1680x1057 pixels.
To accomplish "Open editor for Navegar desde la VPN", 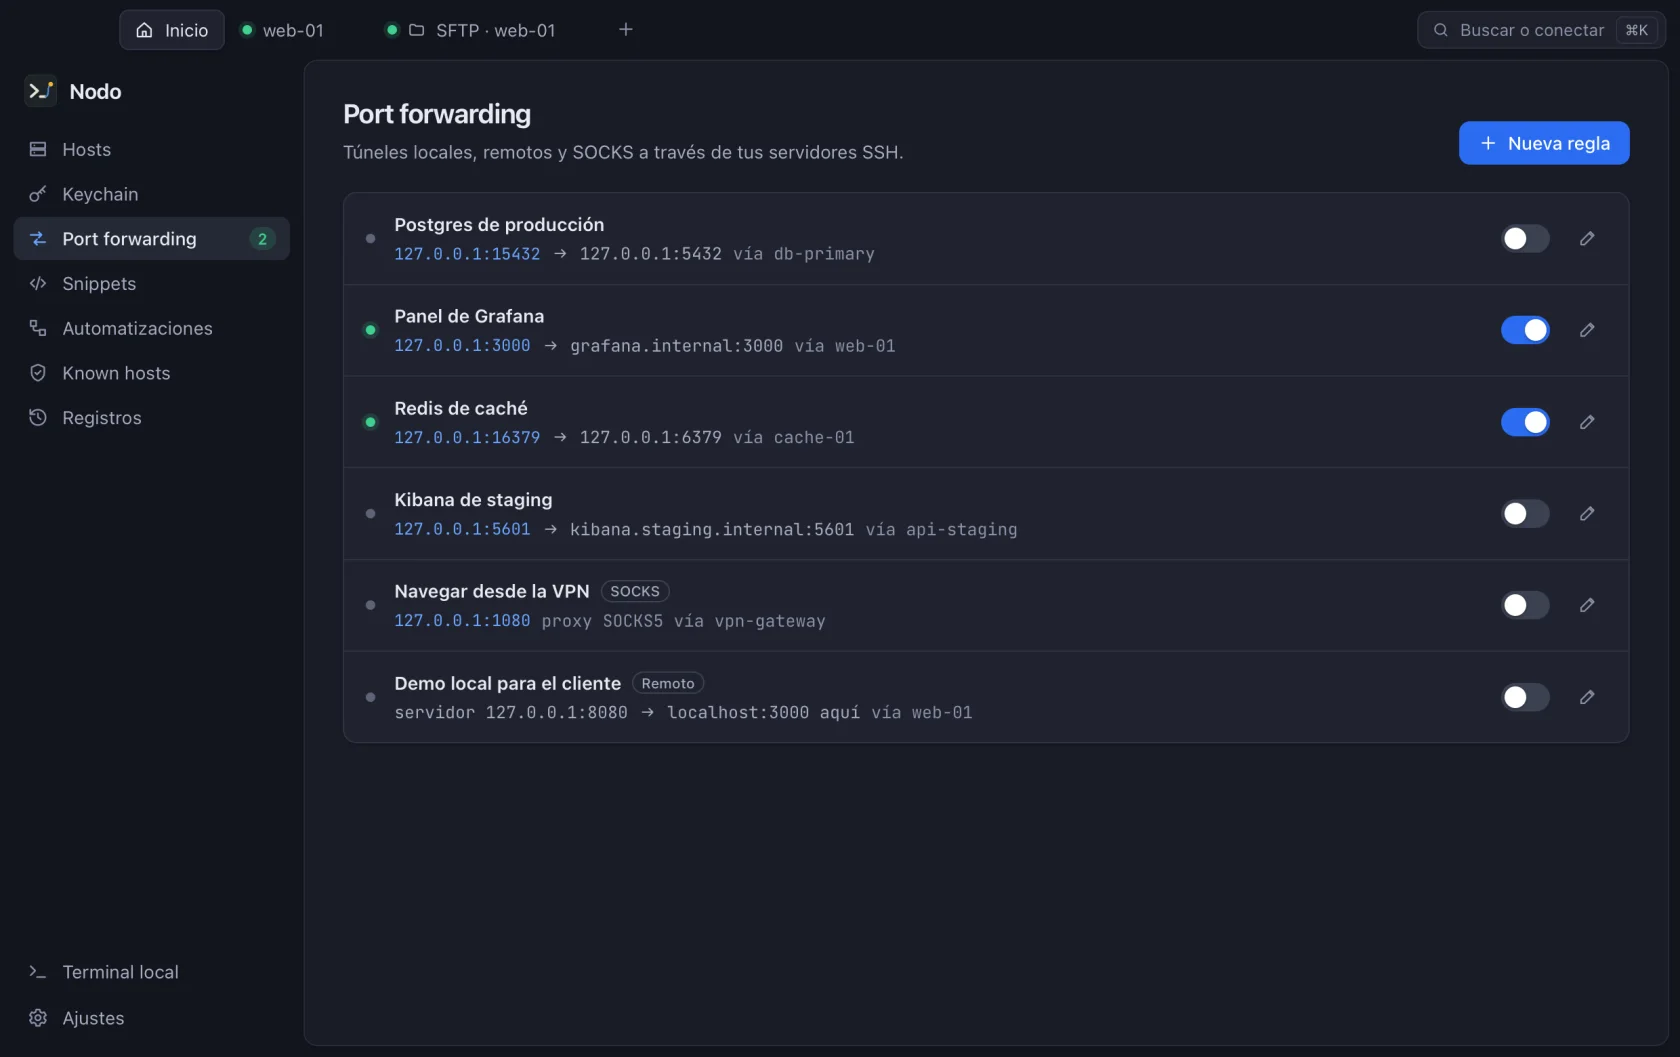I will coord(1587,605).
